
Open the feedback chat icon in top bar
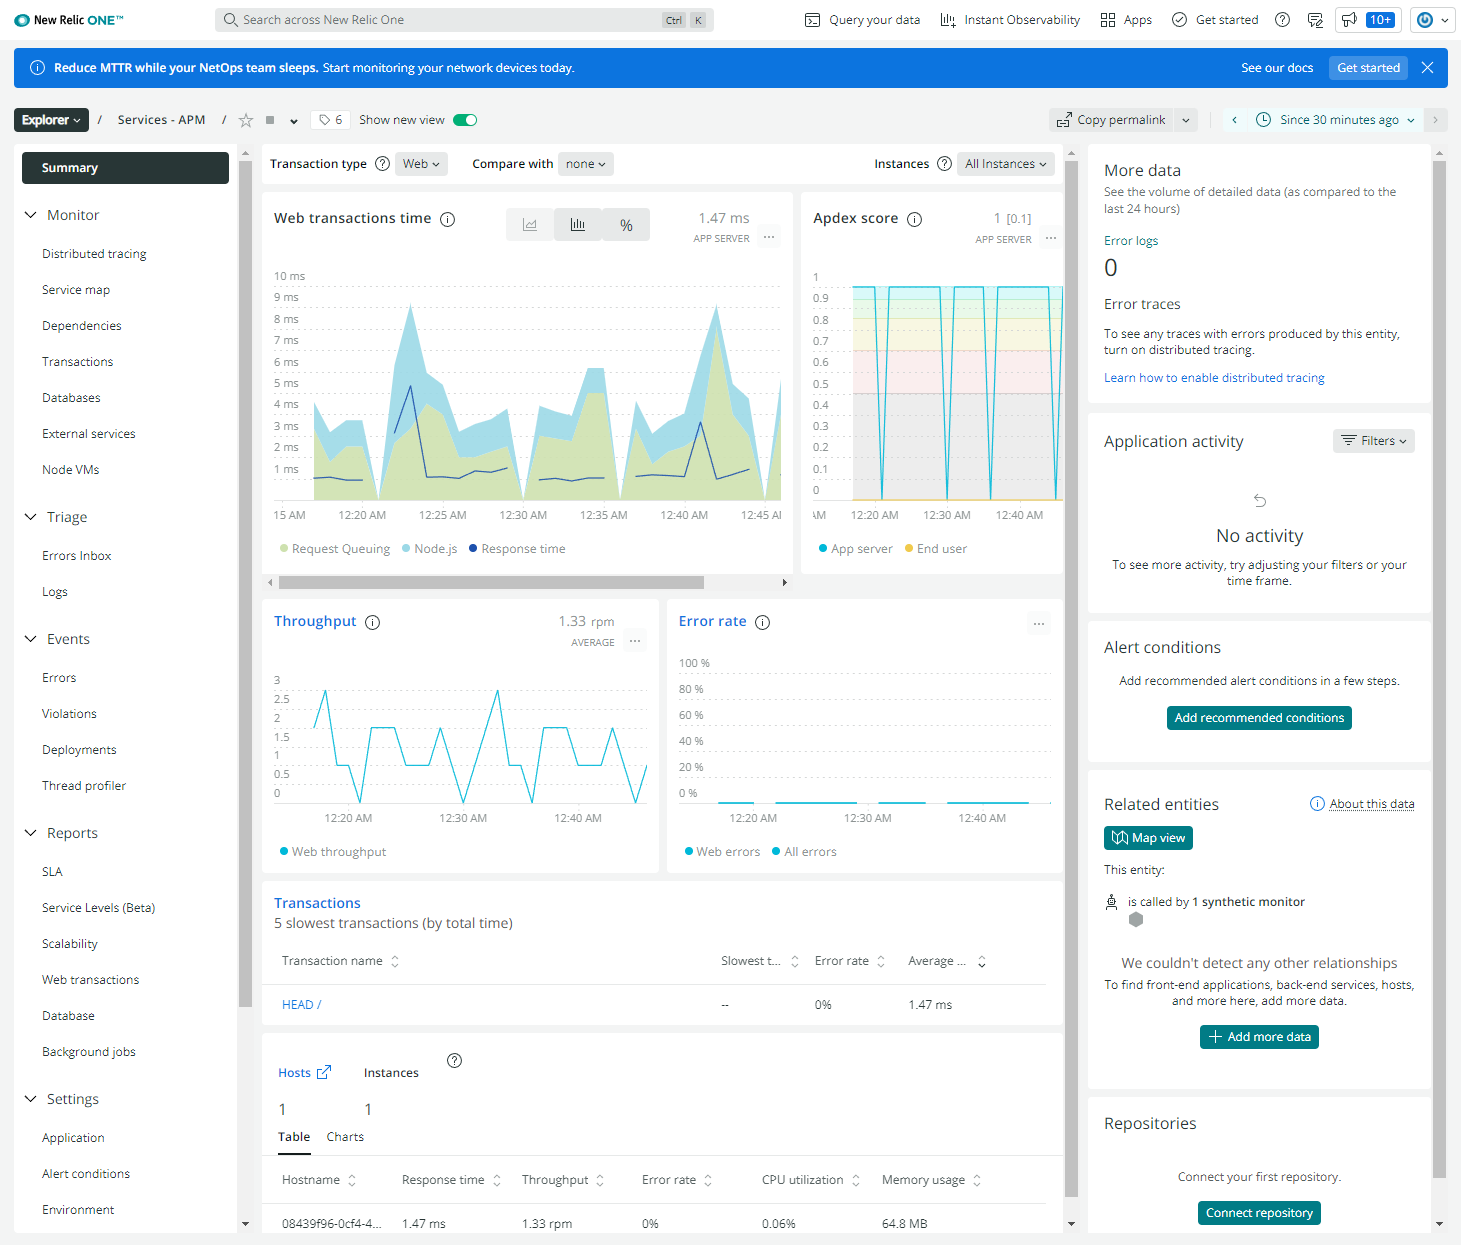pyautogui.click(x=1315, y=20)
